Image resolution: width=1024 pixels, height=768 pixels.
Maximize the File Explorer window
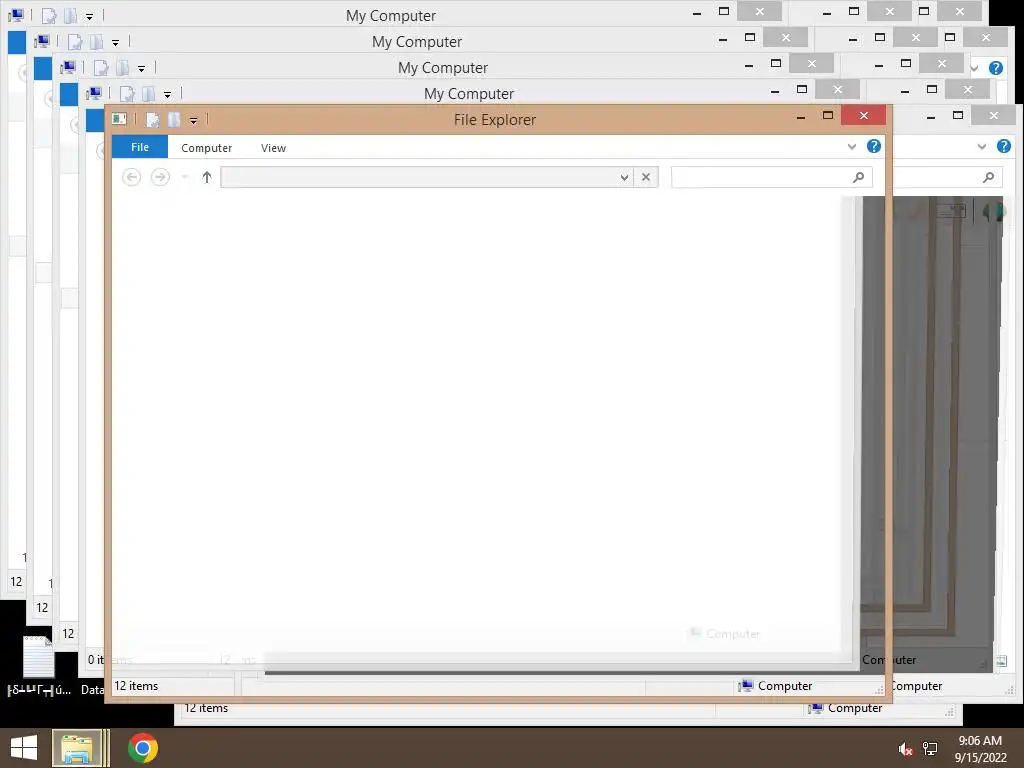click(x=827, y=116)
